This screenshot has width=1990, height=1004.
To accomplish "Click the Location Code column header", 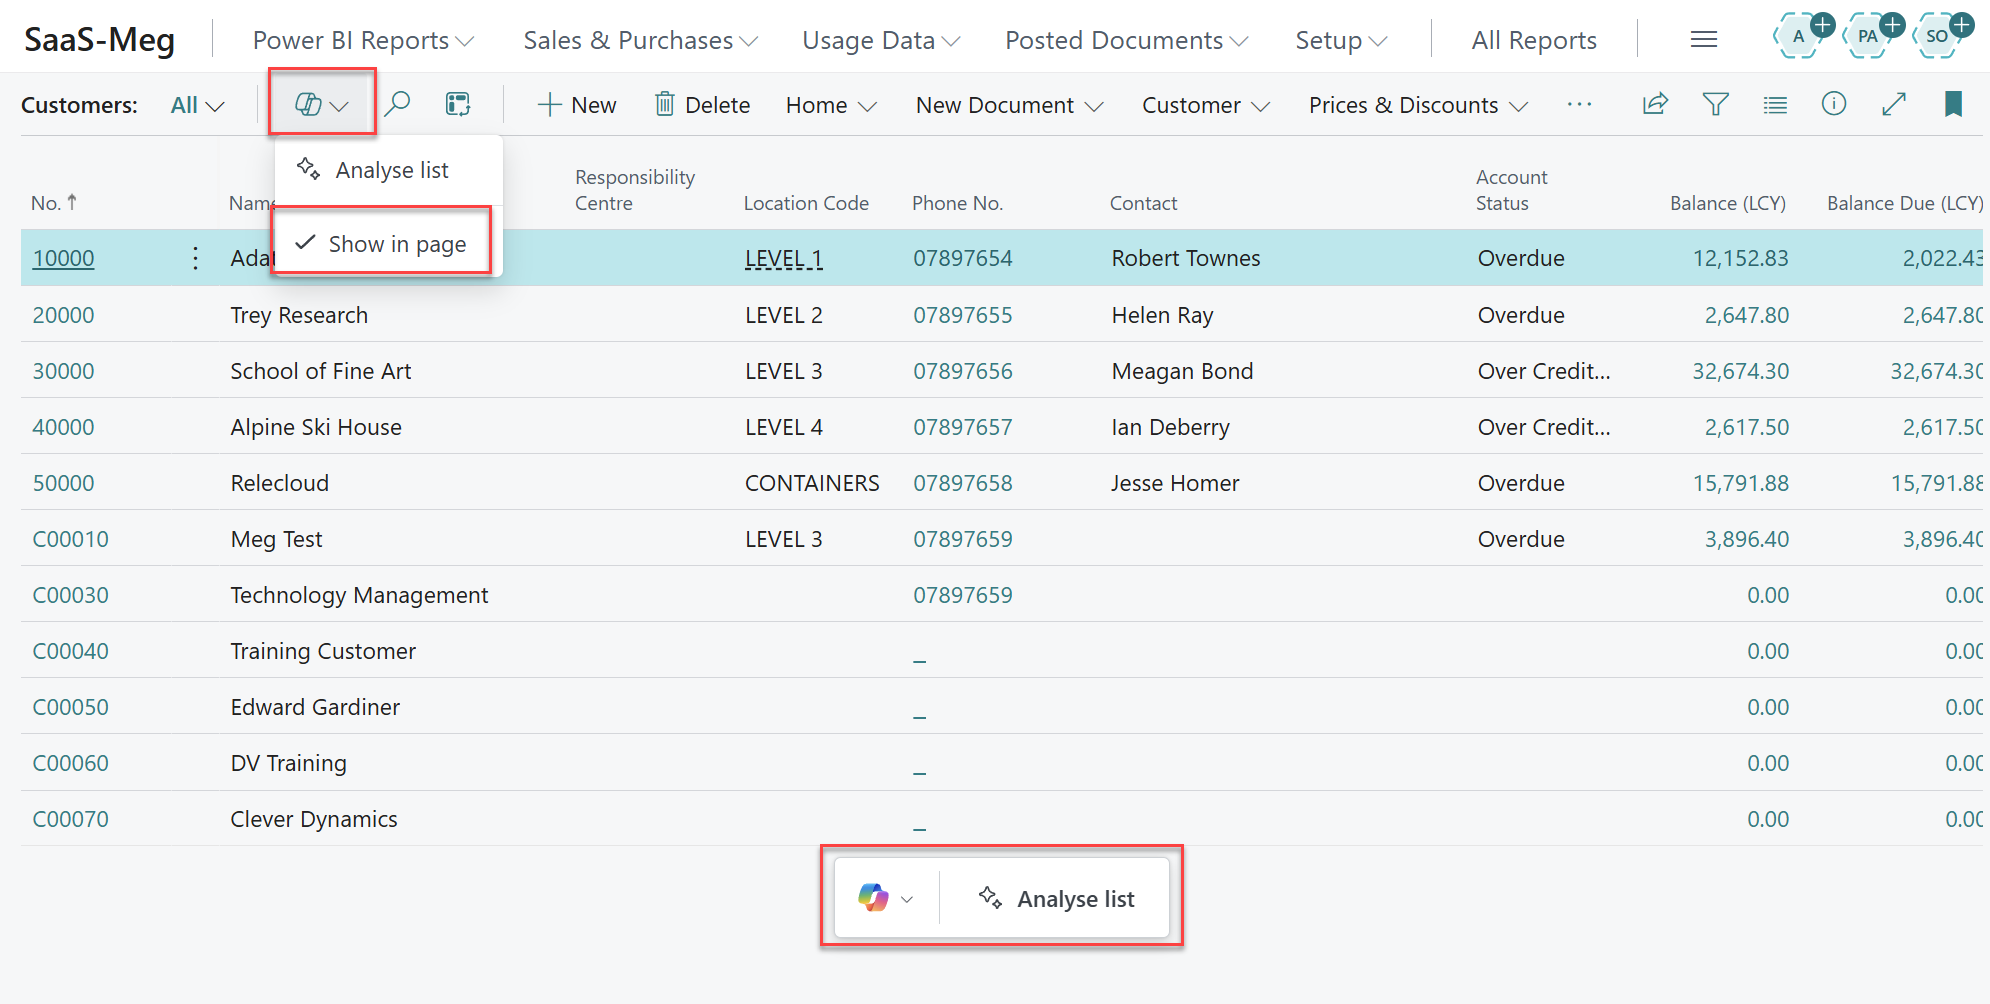I will [806, 203].
